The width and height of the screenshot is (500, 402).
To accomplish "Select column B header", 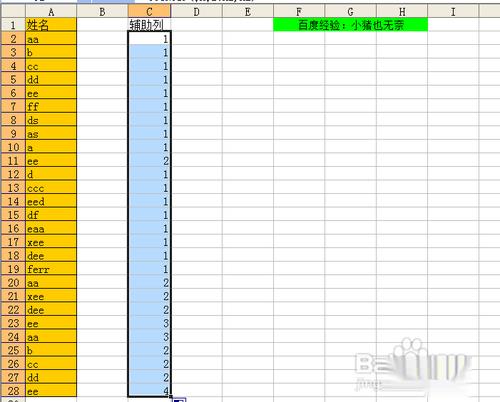I will tap(102, 12).
